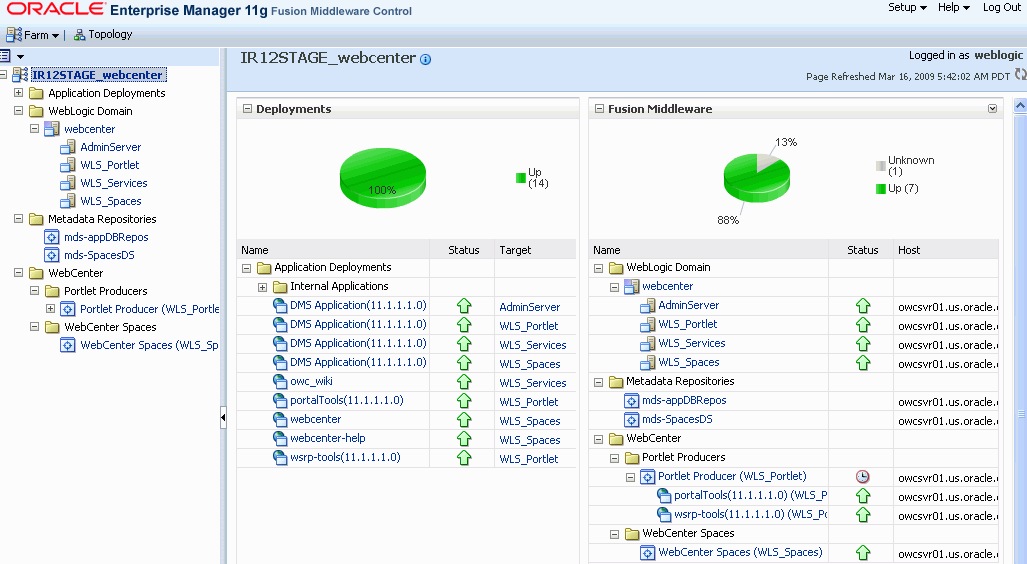Sort Deployments by Status column header
Image resolution: width=1027 pixels, height=564 pixels.
coord(463,250)
